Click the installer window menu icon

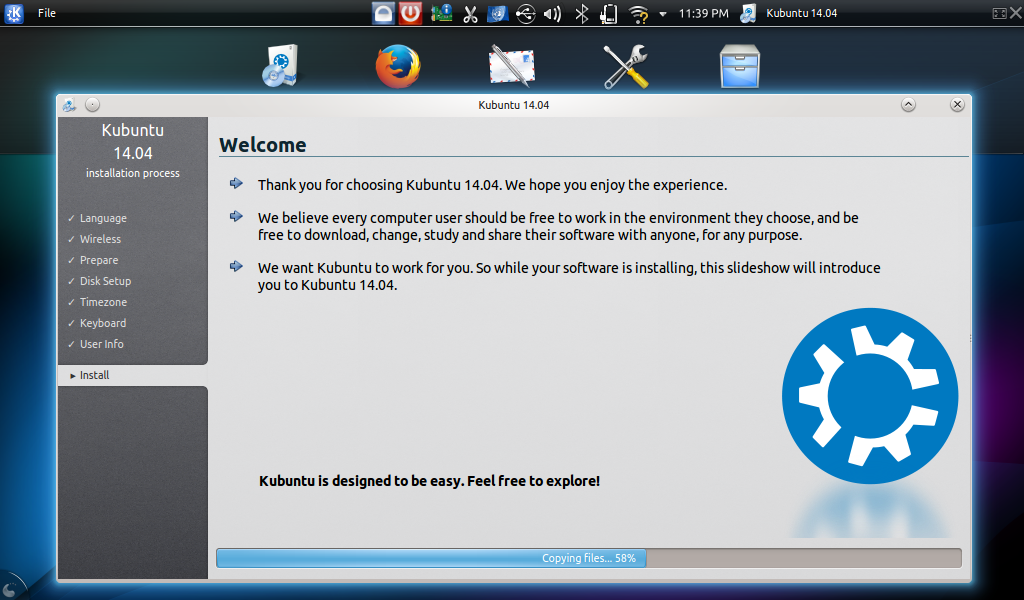point(69,104)
